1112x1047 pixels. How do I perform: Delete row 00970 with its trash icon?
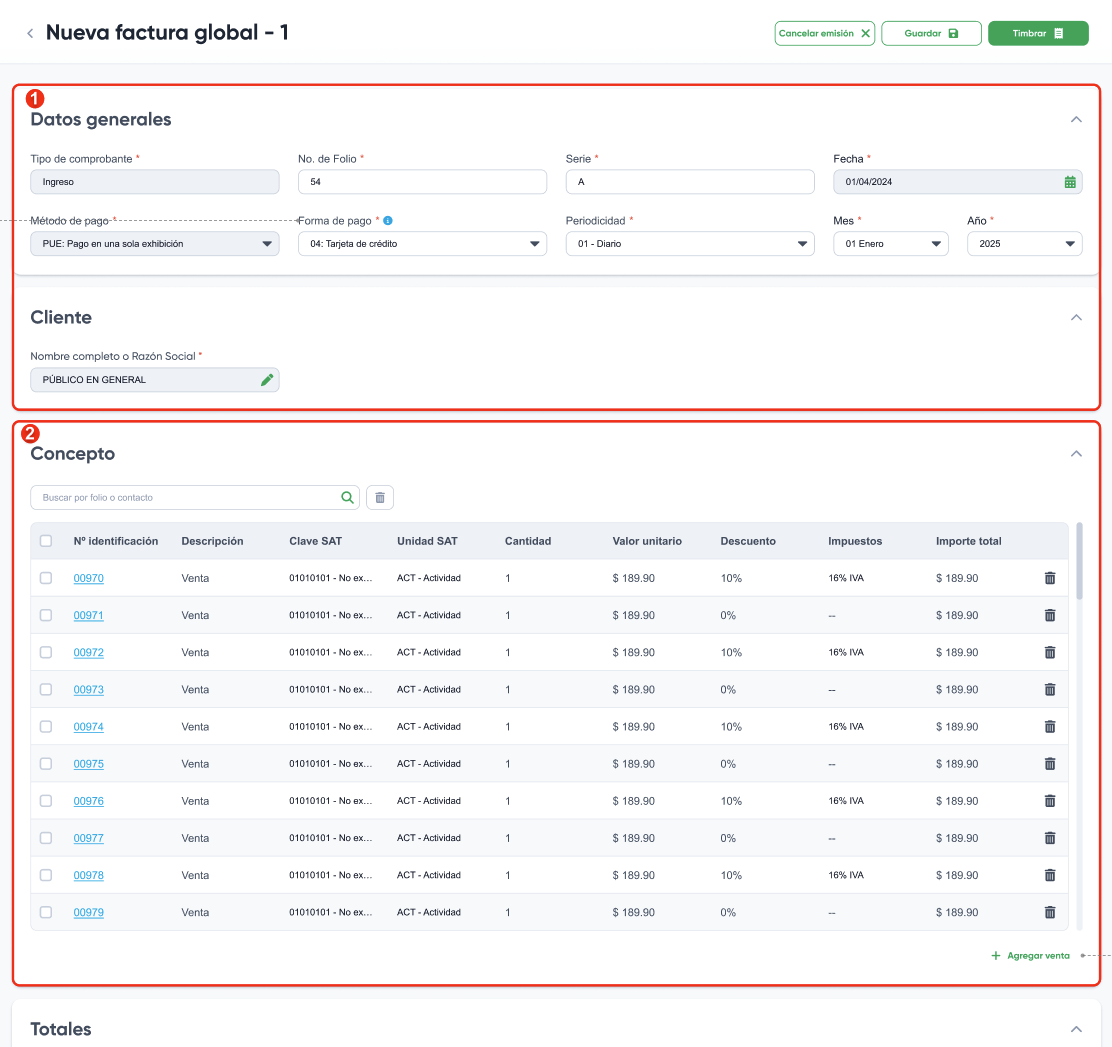pyautogui.click(x=1050, y=578)
